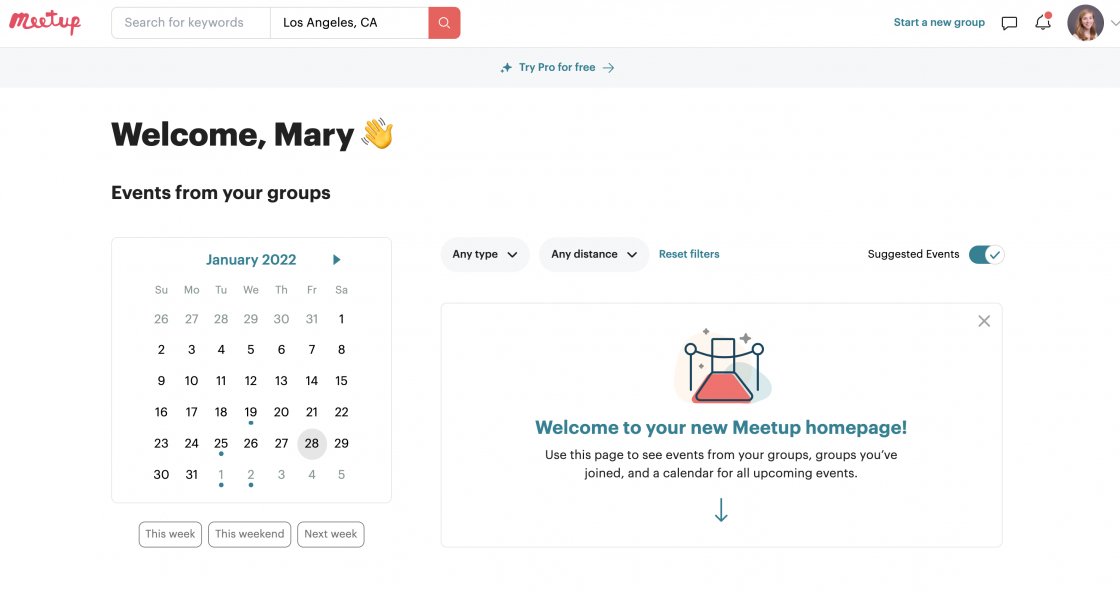
Task: Select January 14 in calendar
Action: [312, 381]
